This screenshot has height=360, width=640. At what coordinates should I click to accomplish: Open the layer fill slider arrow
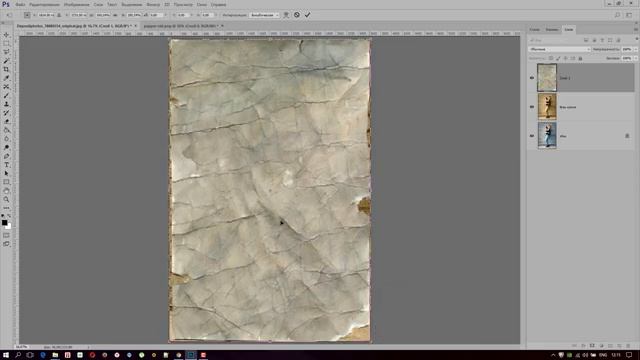coord(636,58)
